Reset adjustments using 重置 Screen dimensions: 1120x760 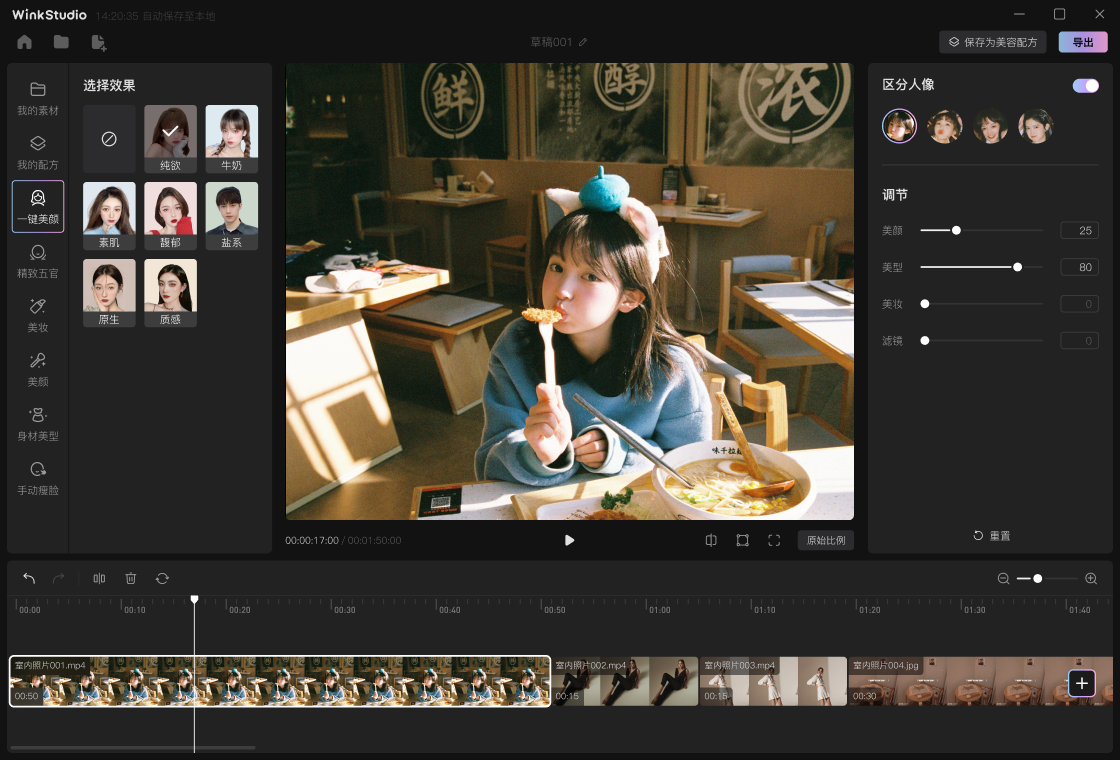click(x=992, y=535)
